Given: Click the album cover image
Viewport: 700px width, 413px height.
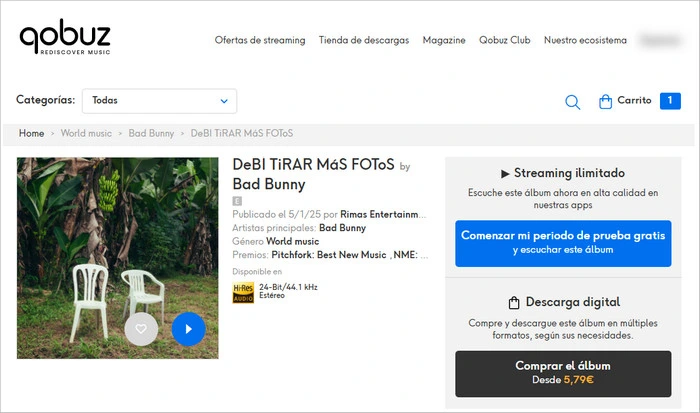Looking at the screenshot, I should click(117, 258).
